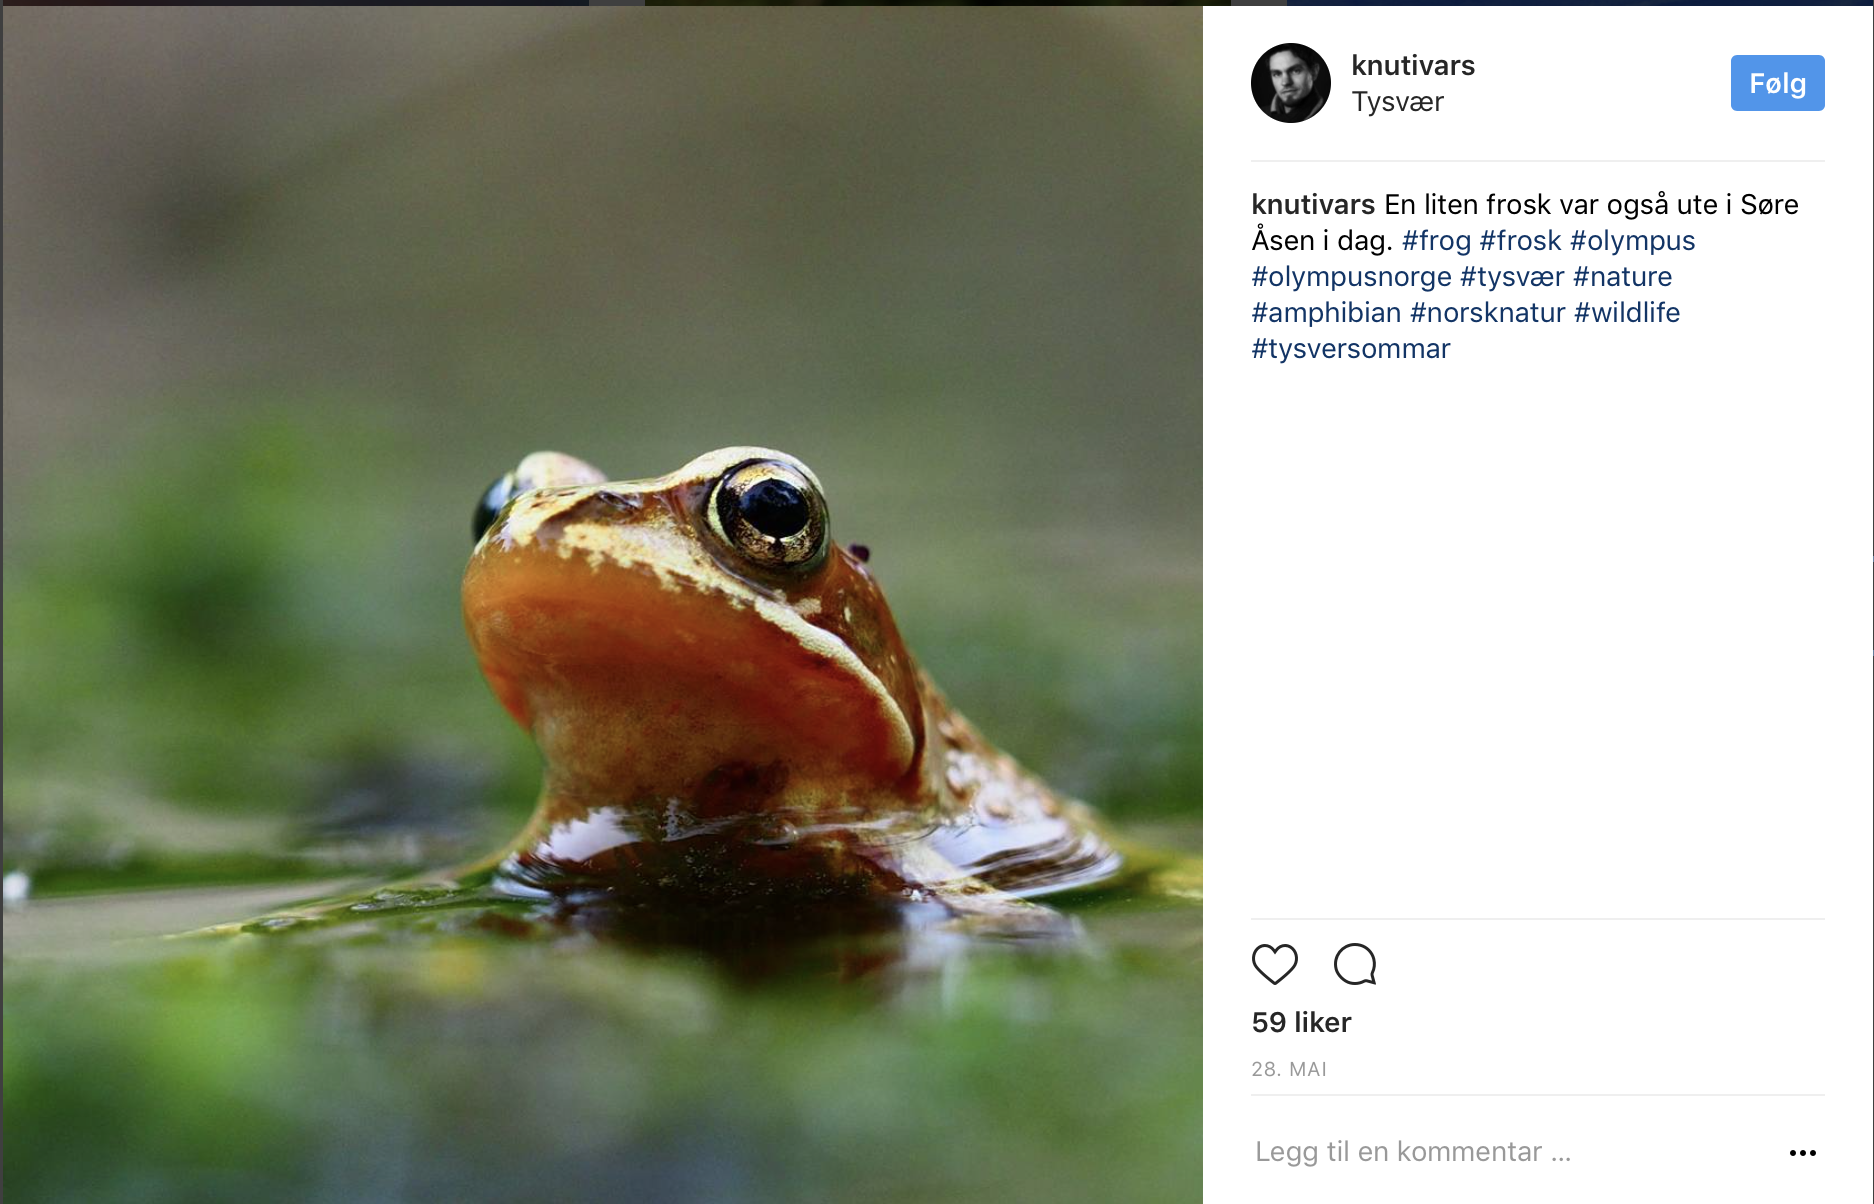Open the #norsknatur hashtag
This screenshot has width=1874, height=1204.
click(1487, 313)
